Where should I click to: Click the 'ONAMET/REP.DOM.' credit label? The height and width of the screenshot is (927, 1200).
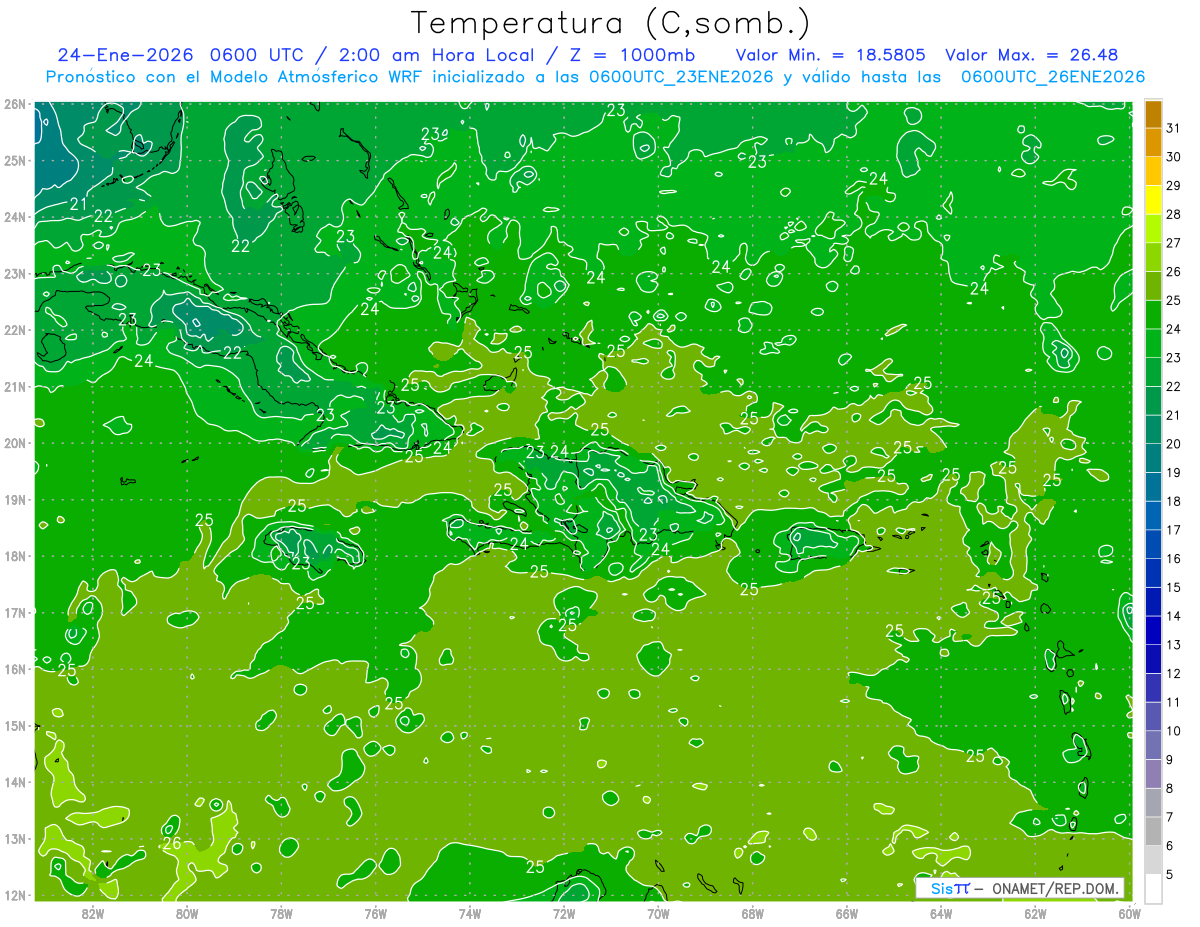point(1055,888)
